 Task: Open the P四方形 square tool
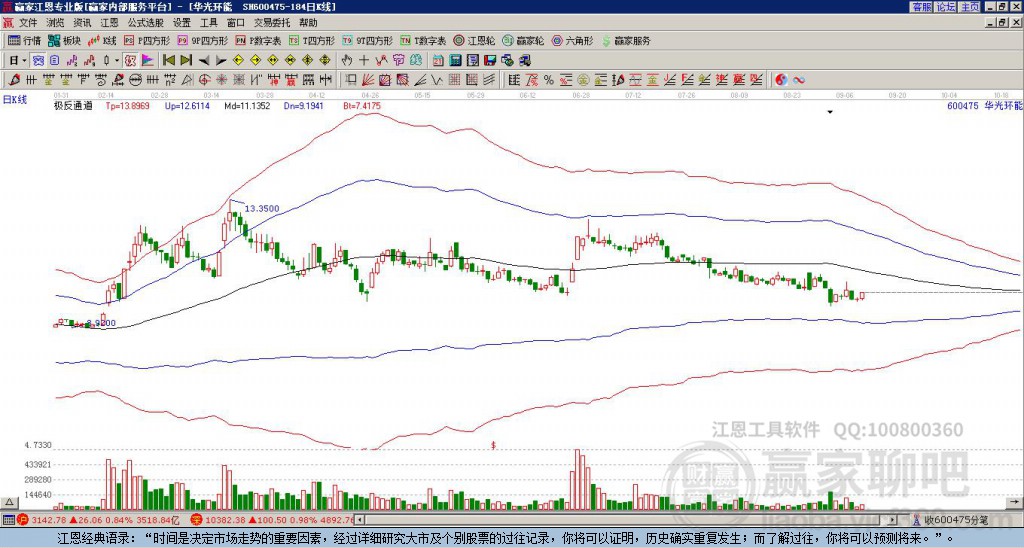[x=147, y=40]
